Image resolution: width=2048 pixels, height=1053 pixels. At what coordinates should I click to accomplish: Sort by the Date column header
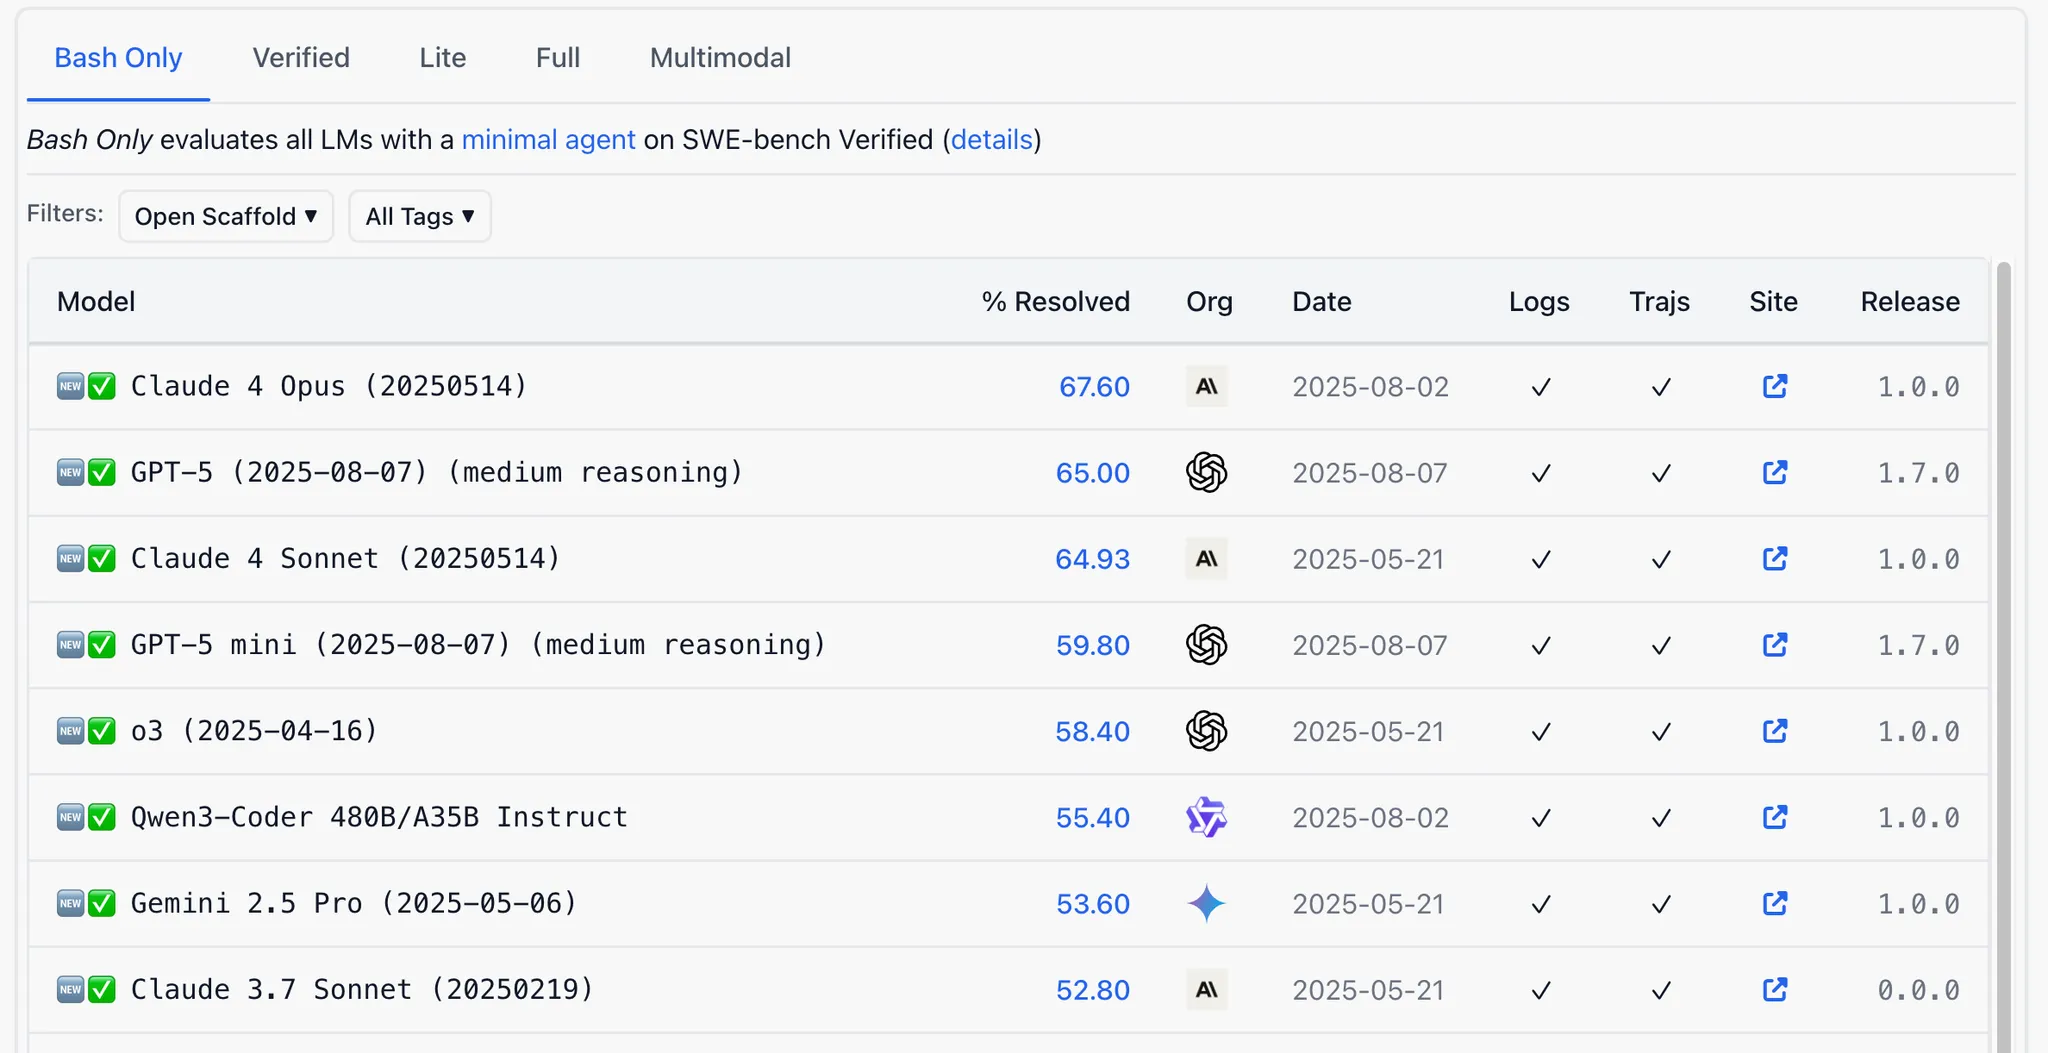pos(1322,301)
